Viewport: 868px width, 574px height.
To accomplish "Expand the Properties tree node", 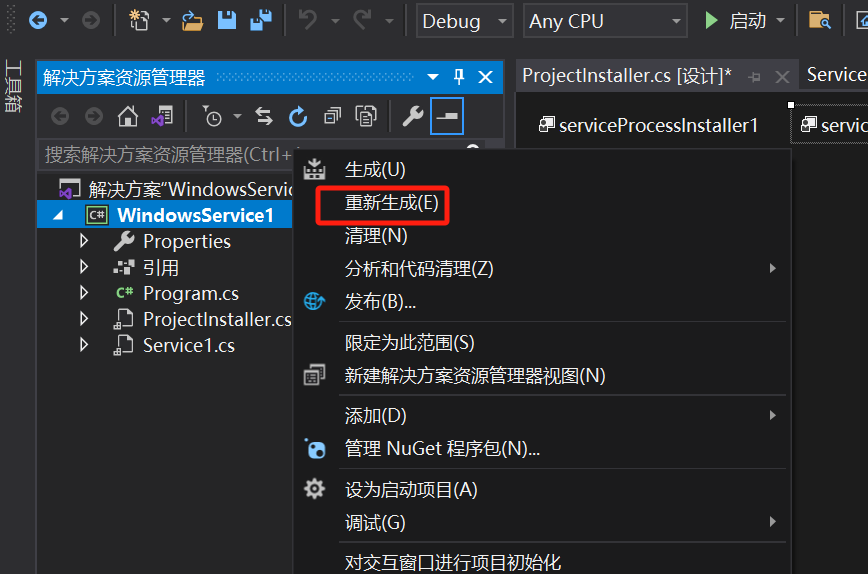I will [x=84, y=241].
